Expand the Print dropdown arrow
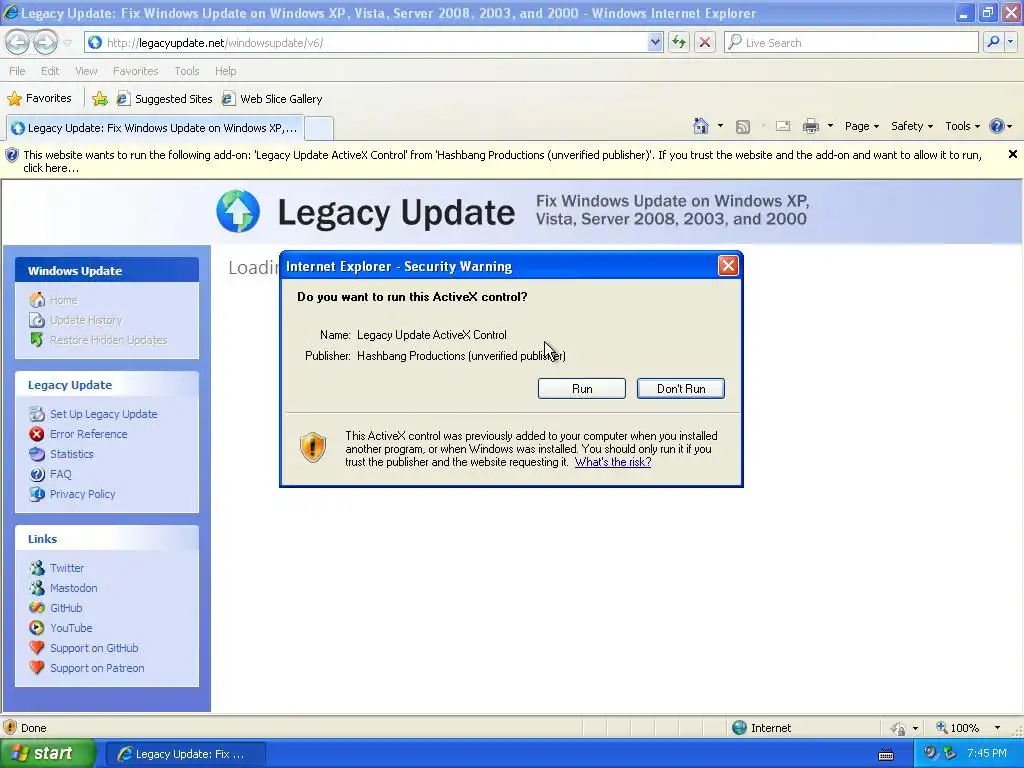This screenshot has width=1024, height=768. tap(830, 126)
